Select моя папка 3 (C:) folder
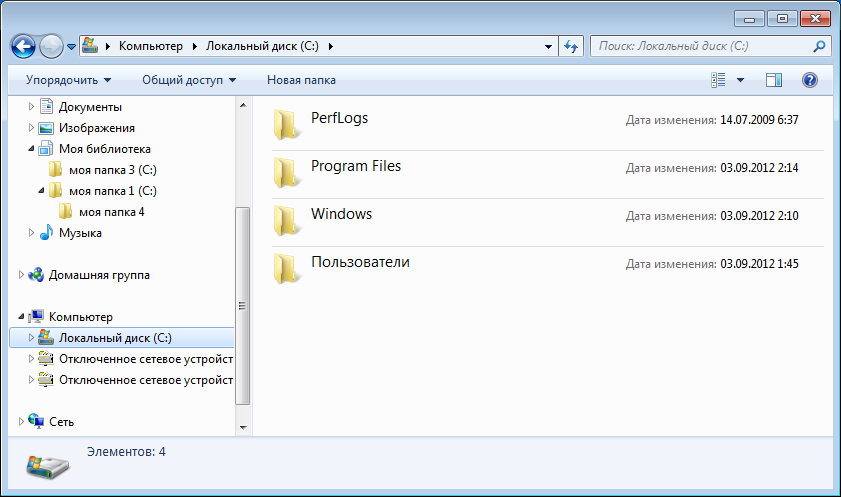 [x=113, y=170]
